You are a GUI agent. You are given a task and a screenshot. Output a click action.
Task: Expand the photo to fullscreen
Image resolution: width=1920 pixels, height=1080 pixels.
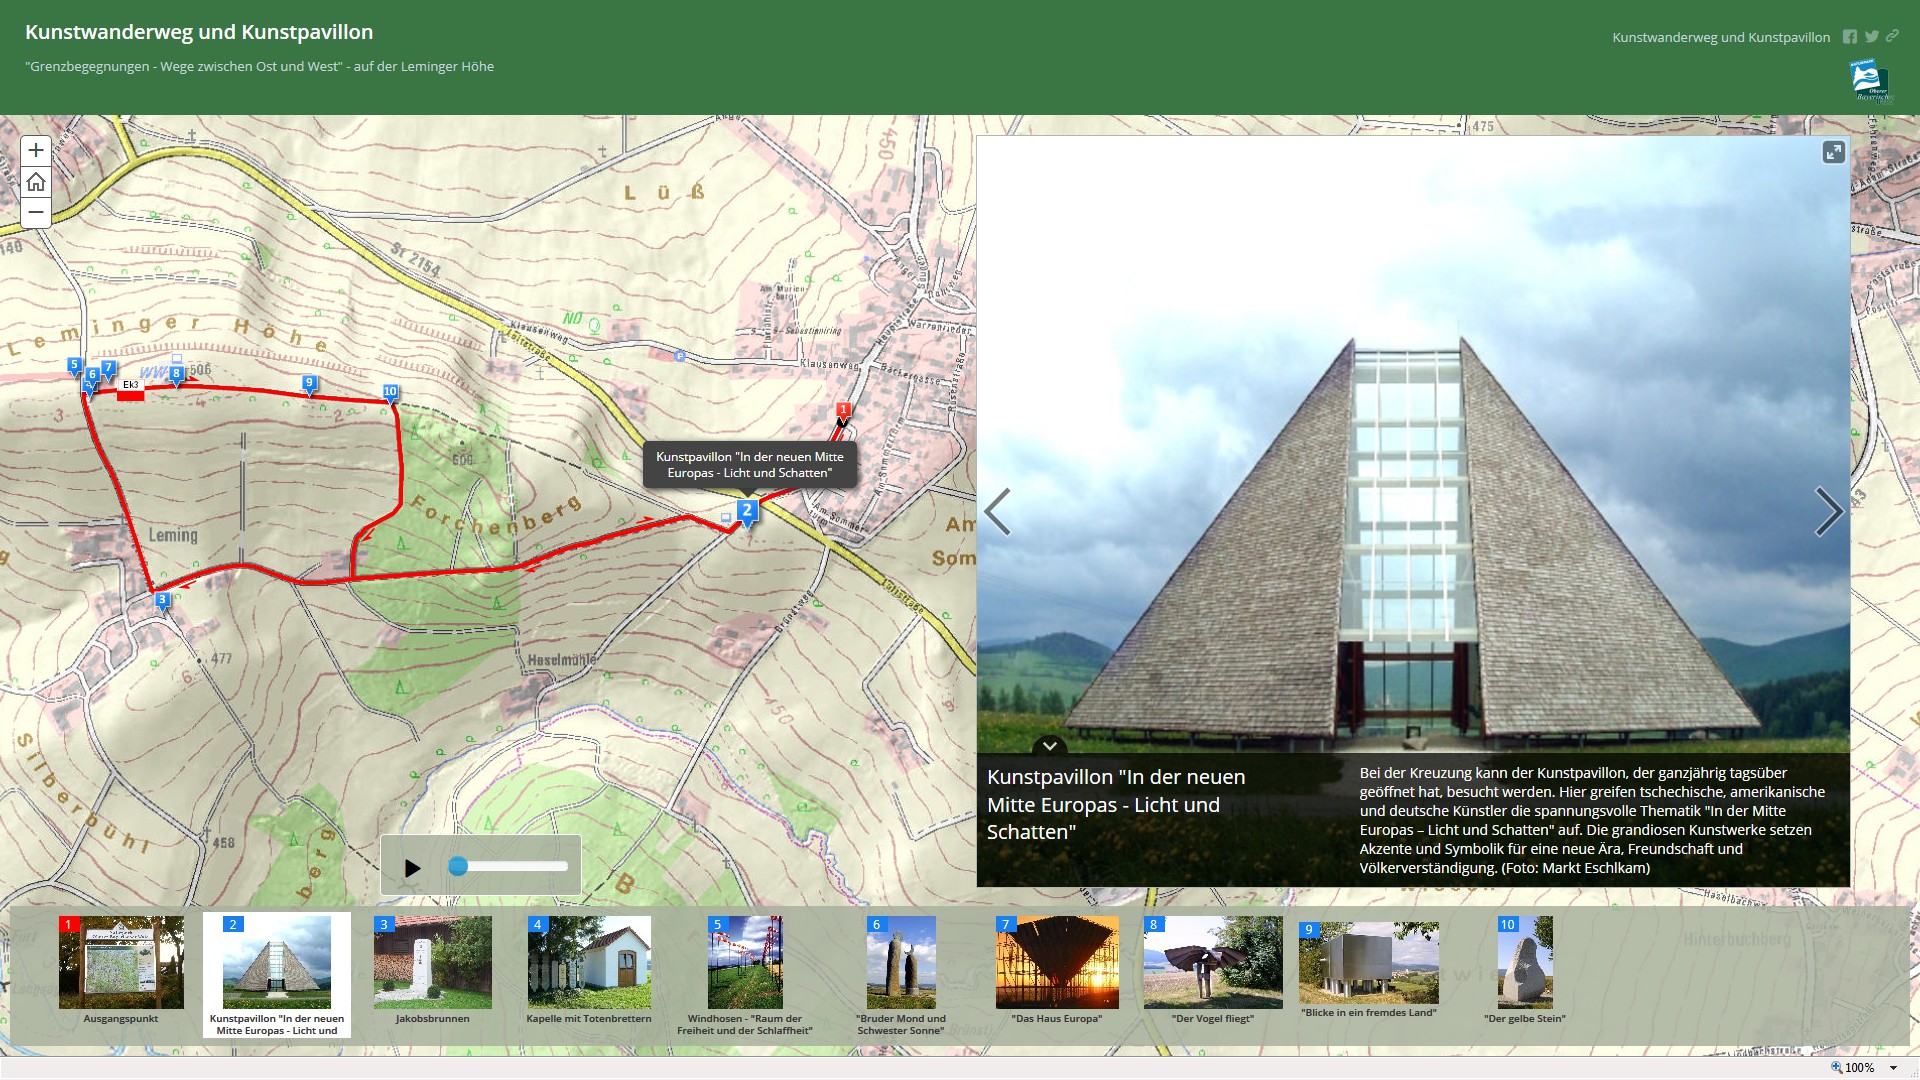click(1833, 152)
